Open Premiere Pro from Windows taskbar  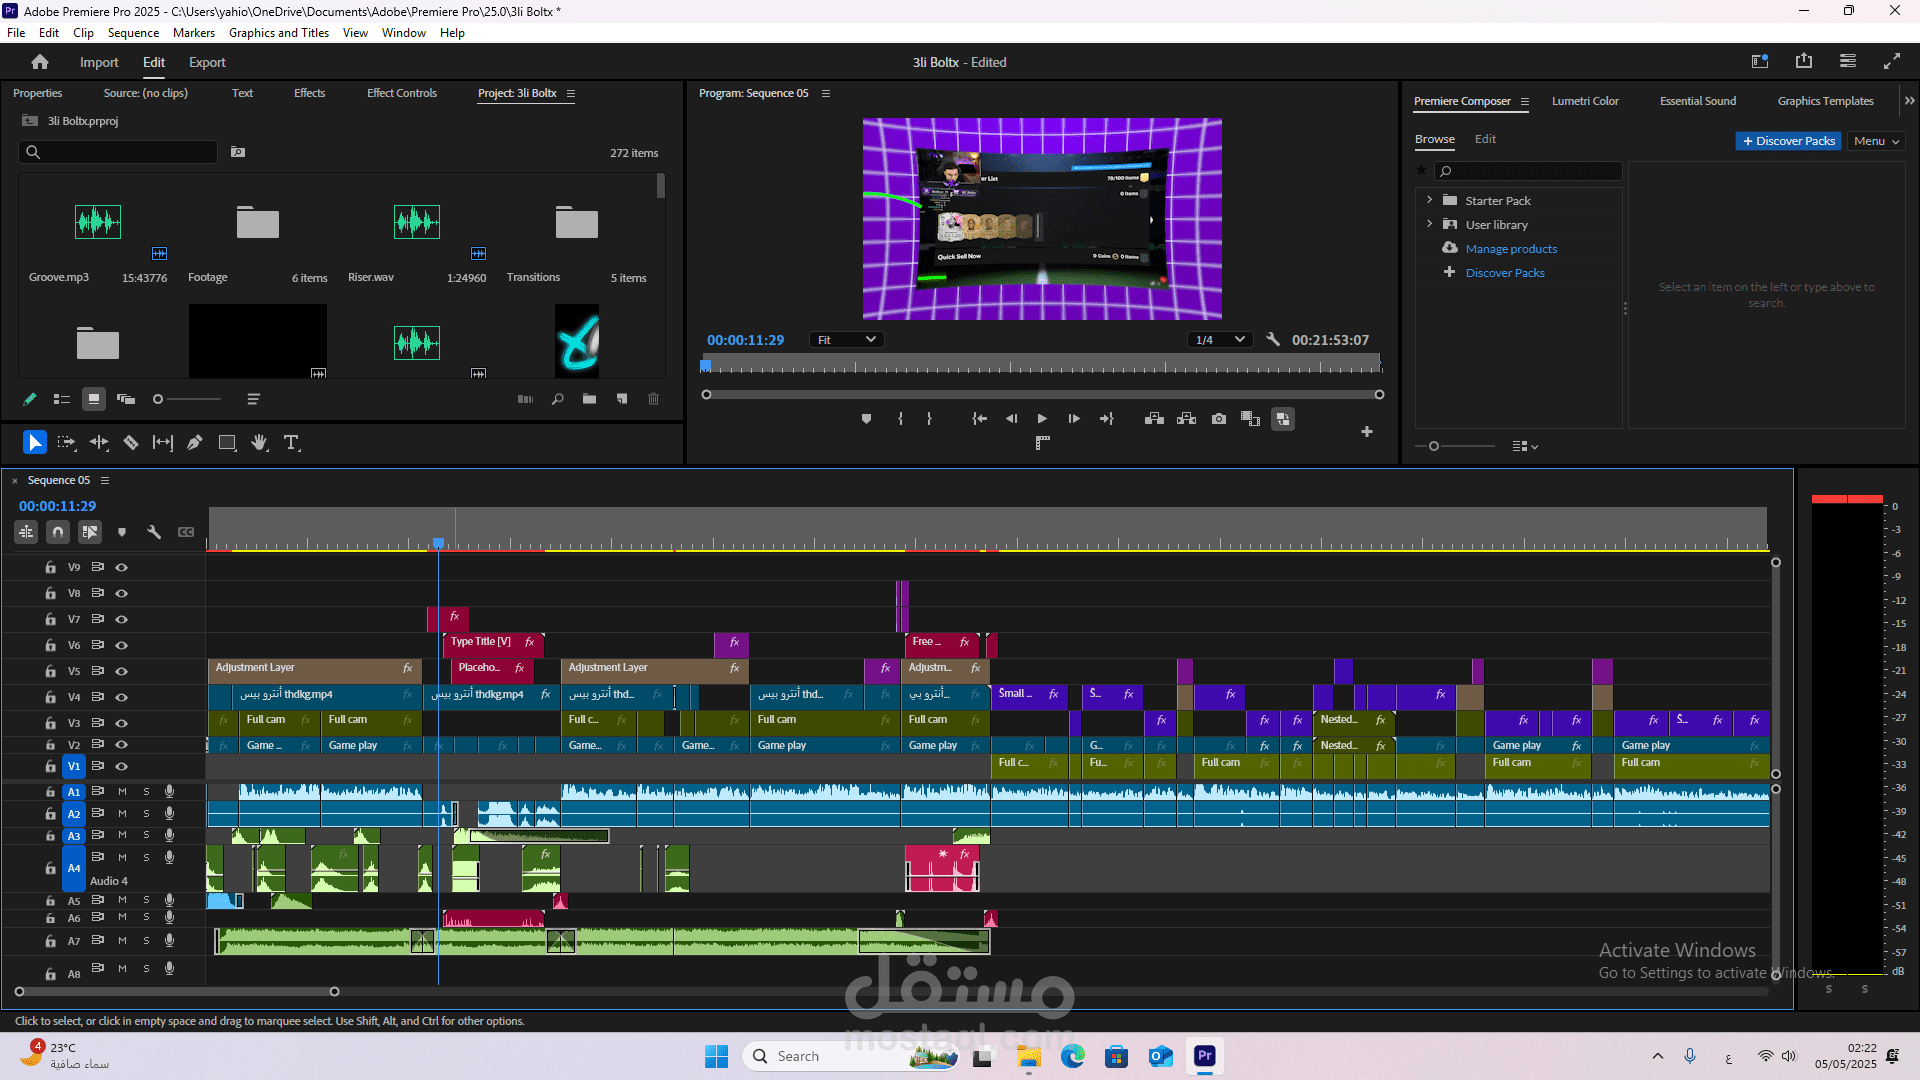tap(1205, 1056)
